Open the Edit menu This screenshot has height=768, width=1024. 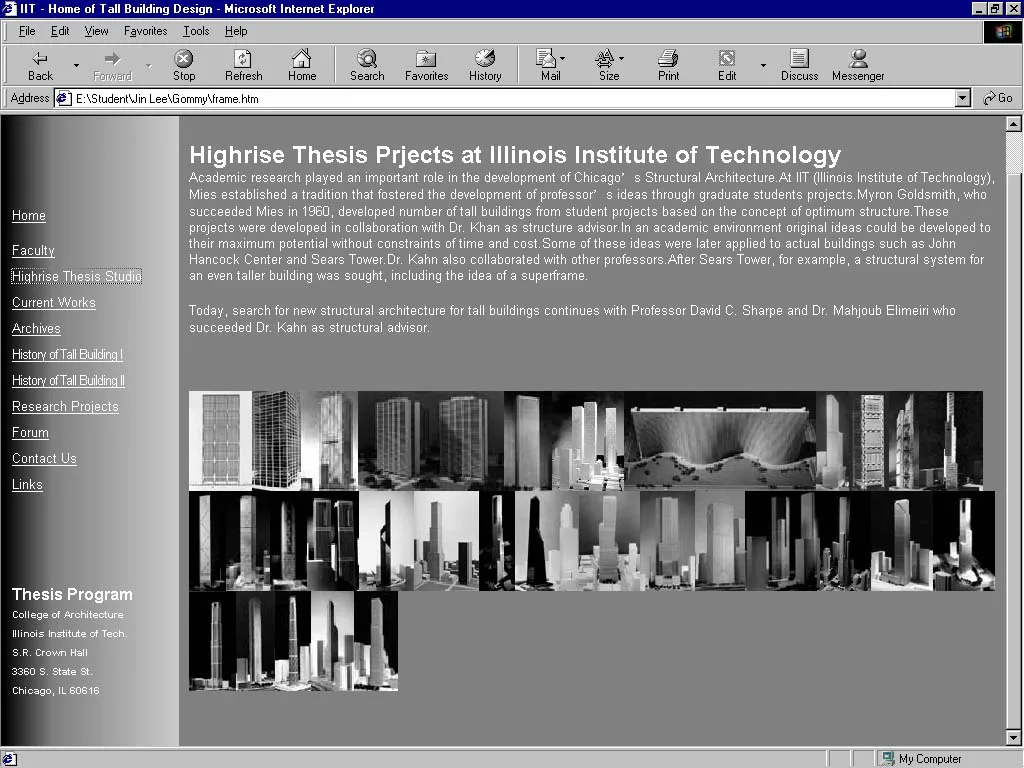[60, 31]
